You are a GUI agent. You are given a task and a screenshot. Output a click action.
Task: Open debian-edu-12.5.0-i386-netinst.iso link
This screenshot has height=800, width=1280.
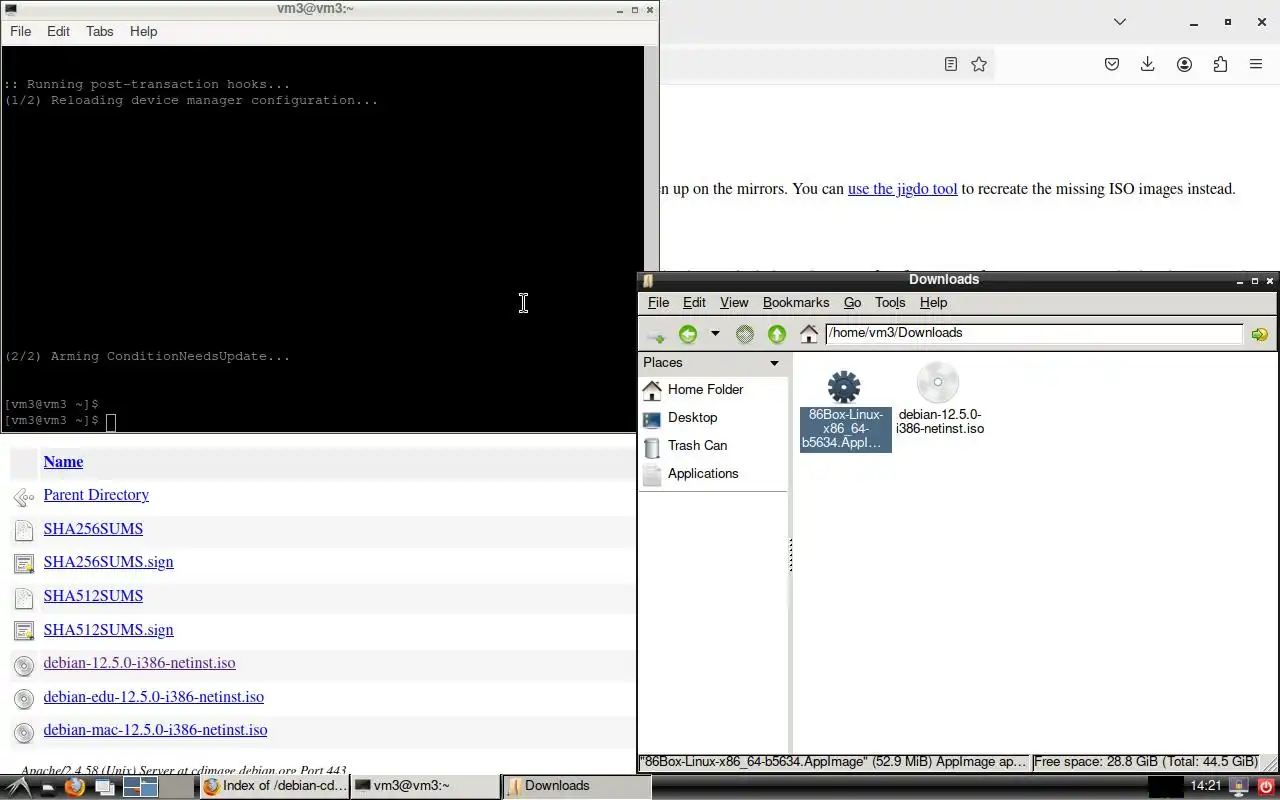(x=153, y=697)
